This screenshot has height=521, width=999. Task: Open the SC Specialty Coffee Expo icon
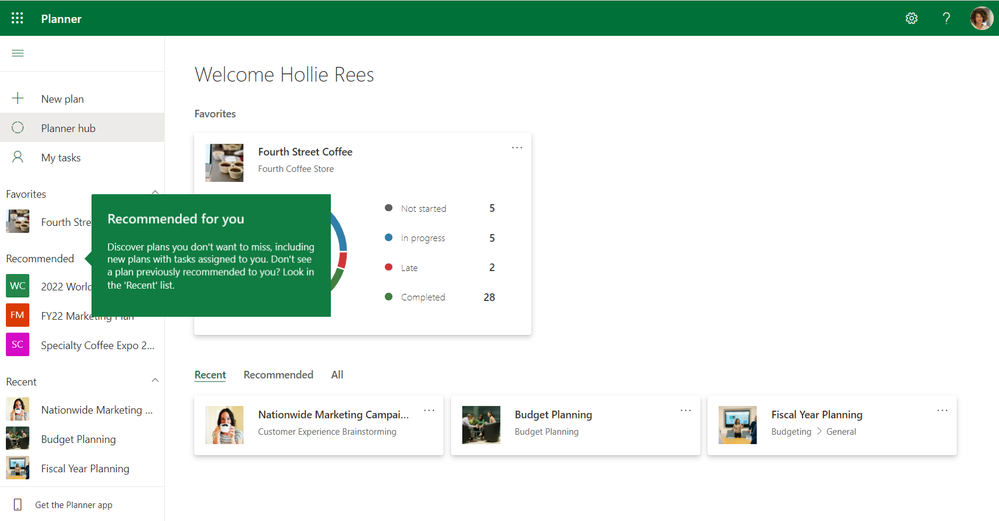(18, 345)
